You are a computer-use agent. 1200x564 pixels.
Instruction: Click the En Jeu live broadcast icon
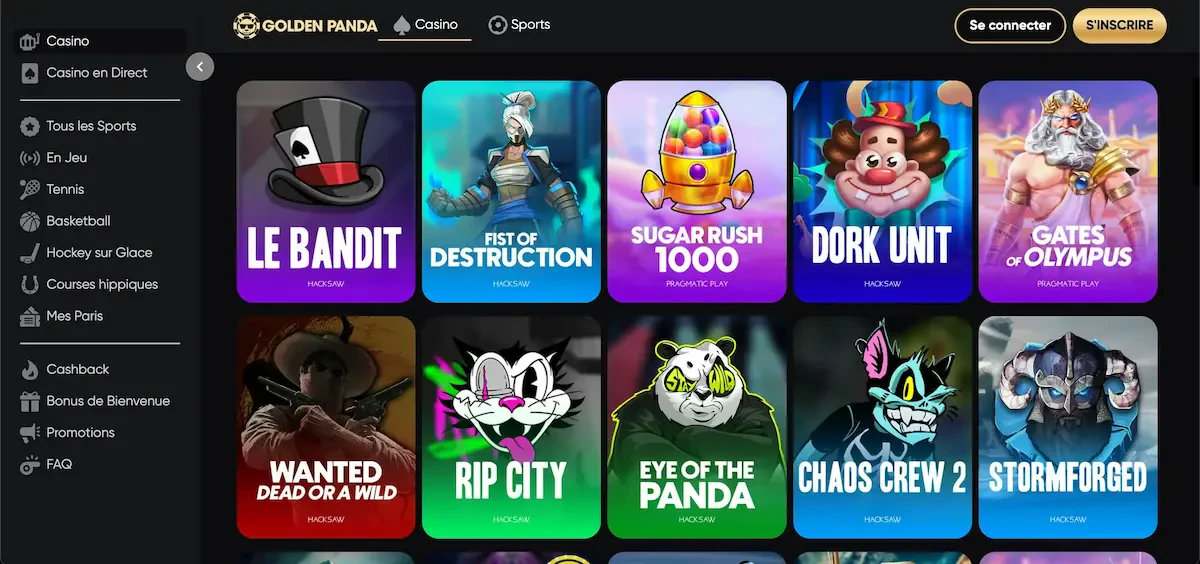(x=29, y=158)
